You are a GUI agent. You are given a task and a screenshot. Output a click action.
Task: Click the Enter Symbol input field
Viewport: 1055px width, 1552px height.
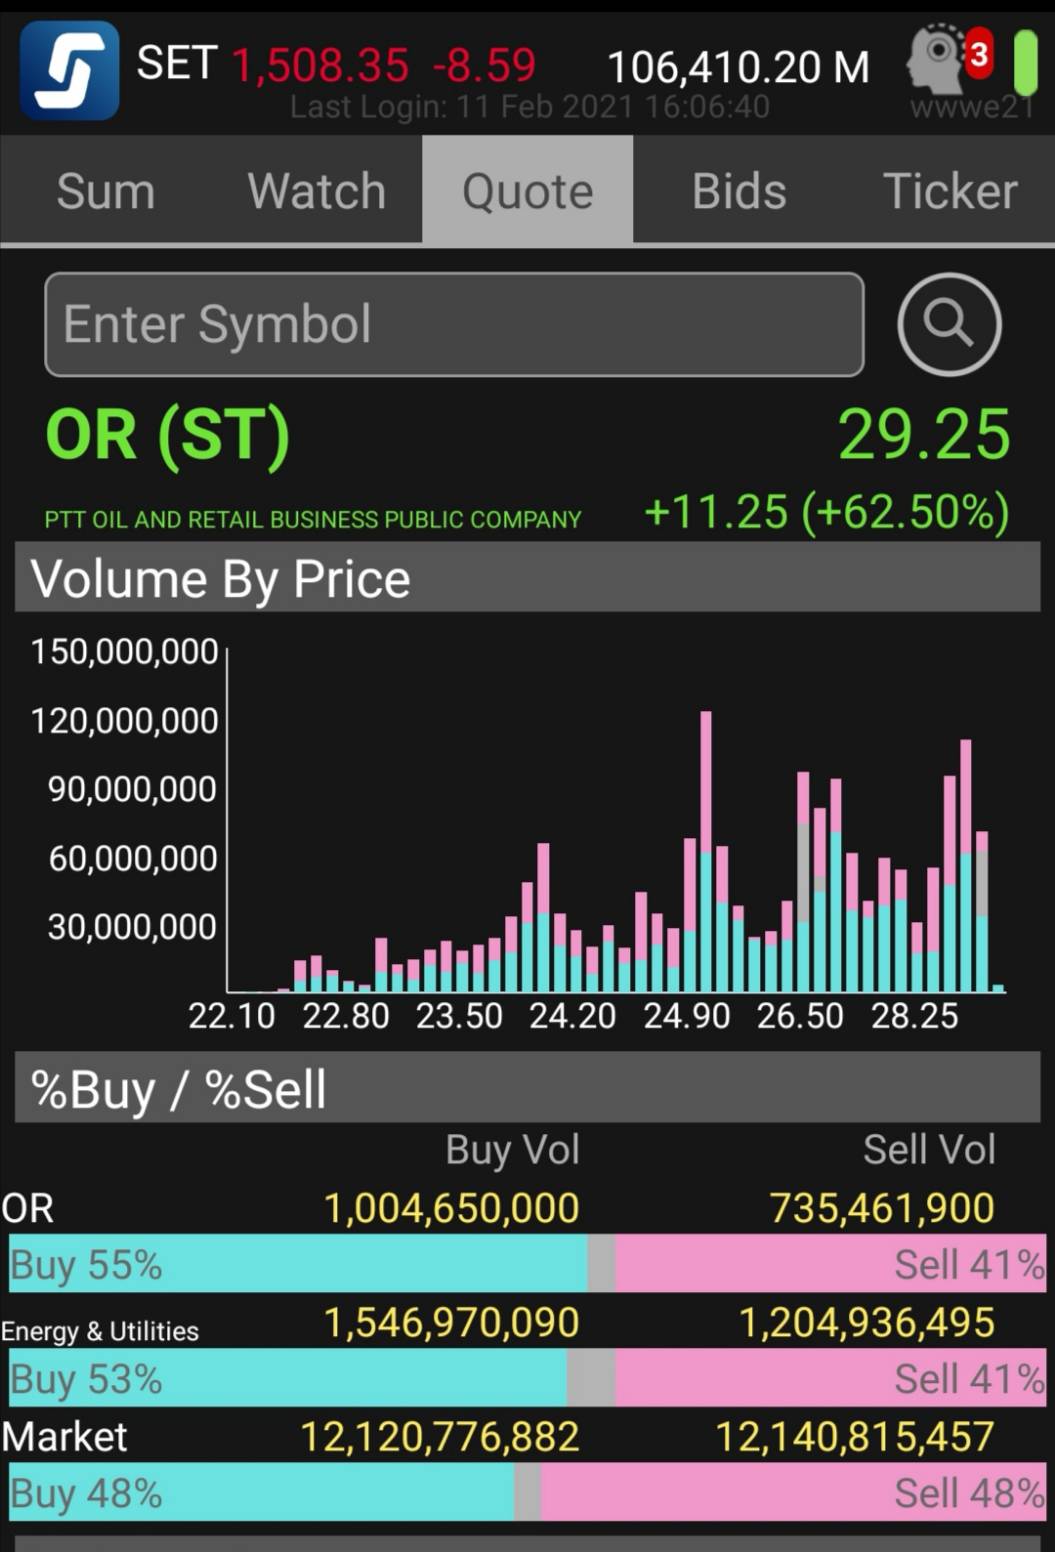(x=454, y=324)
